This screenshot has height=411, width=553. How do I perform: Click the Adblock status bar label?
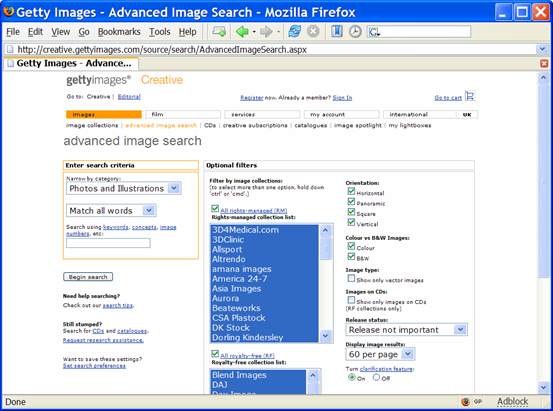pyautogui.click(x=512, y=401)
